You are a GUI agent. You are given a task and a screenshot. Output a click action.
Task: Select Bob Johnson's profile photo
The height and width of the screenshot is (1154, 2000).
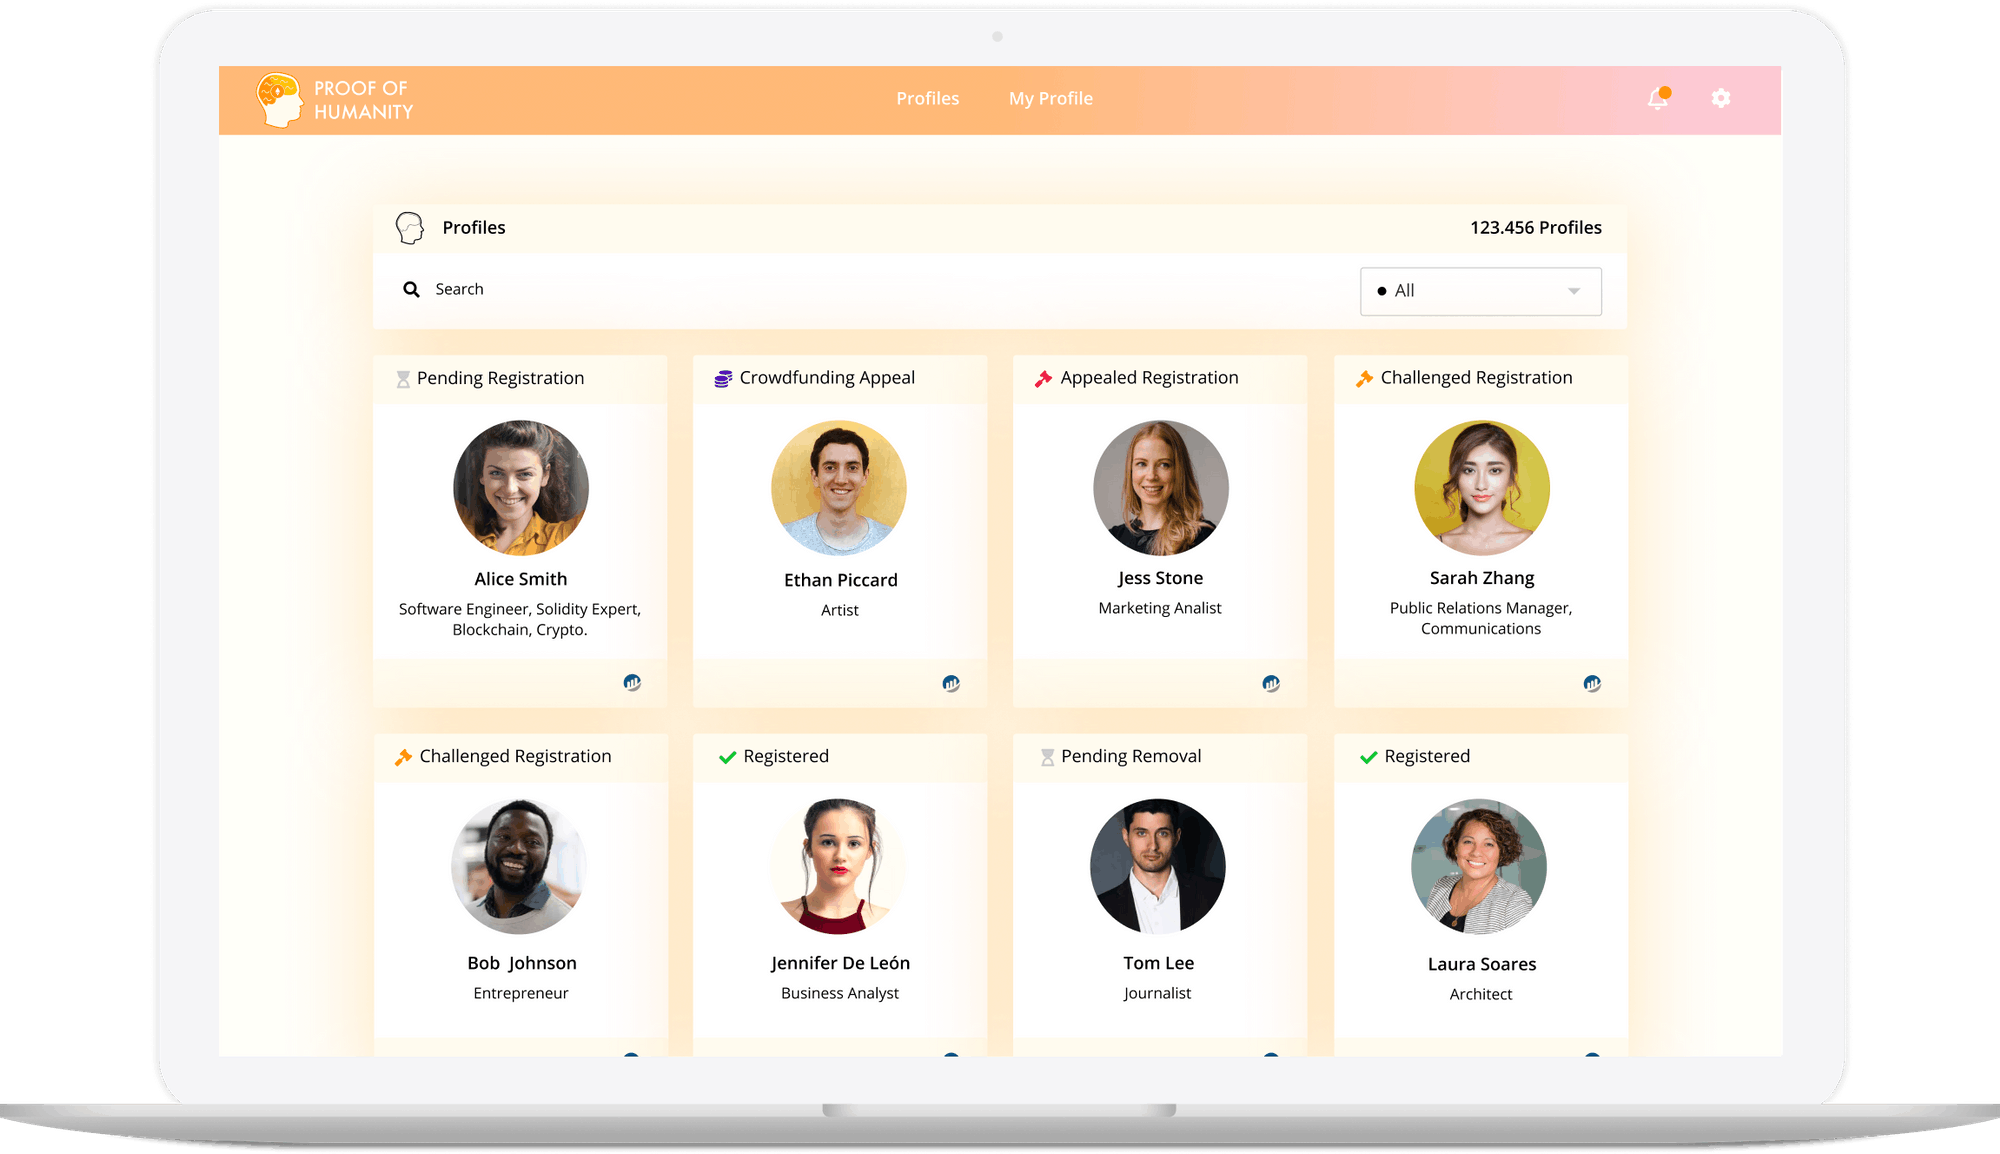519,866
